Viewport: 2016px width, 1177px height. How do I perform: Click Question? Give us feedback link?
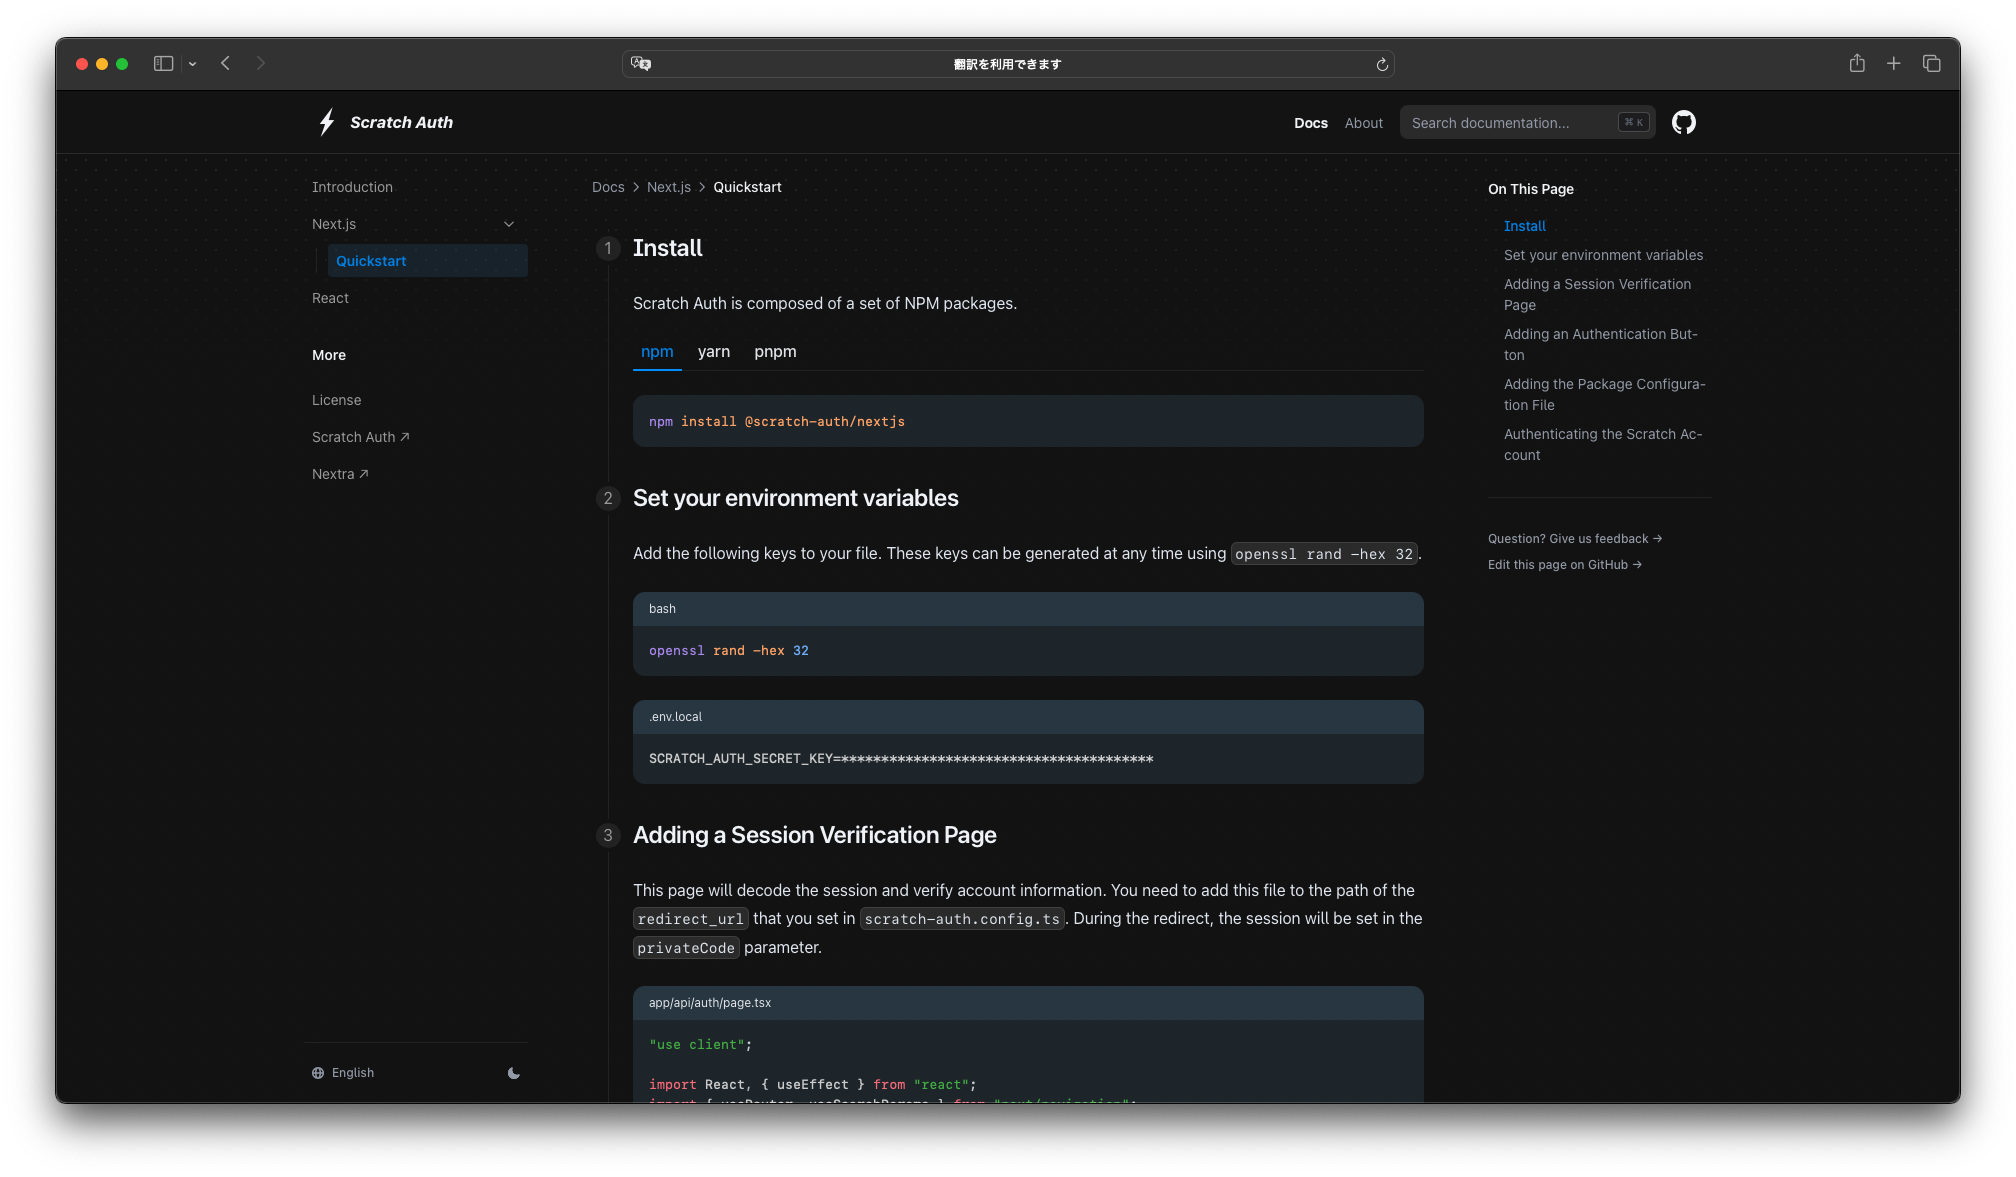(1575, 539)
